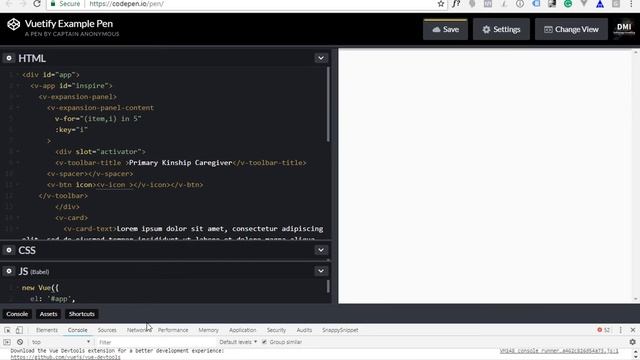Open the vue-devtools GitHub link

click(65, 357)
